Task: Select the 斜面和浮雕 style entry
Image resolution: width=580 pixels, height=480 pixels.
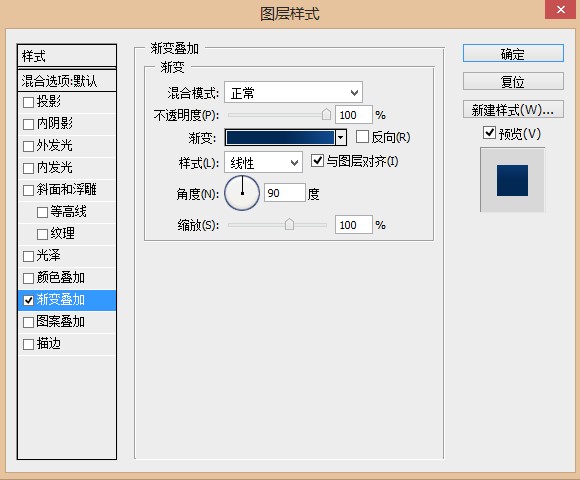Action: pyautogui.click(x=67, y=190)
